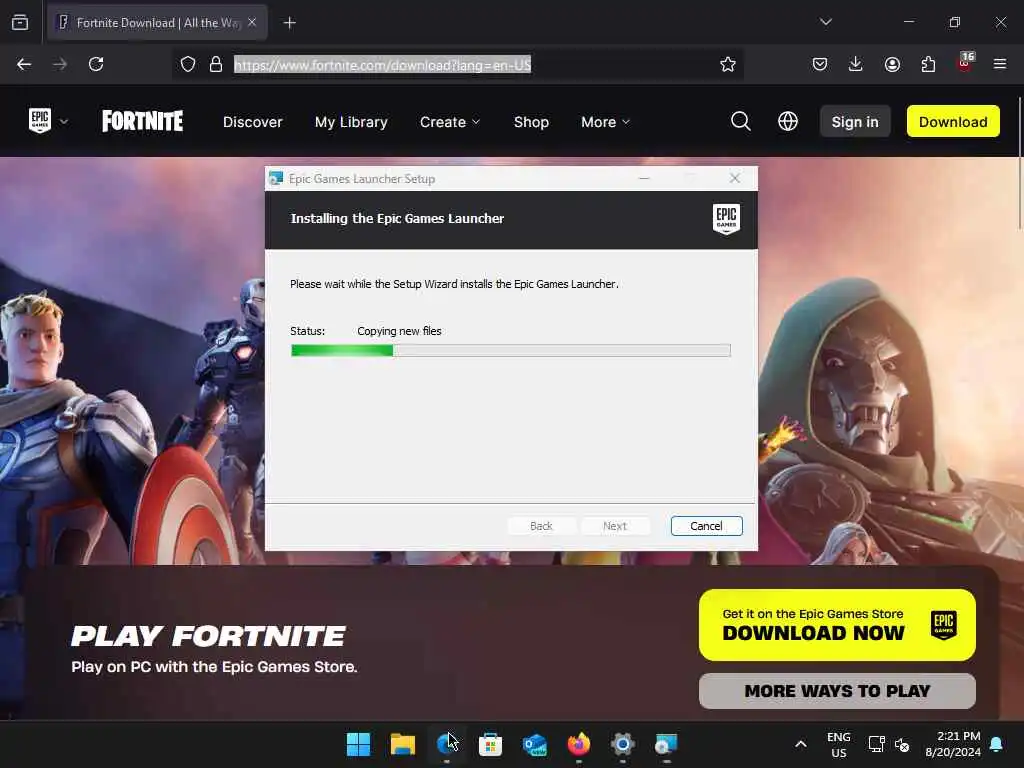The image size is (1024, 768).
Task: Open the tracking protection shield icon
Action: pos(188,64)
